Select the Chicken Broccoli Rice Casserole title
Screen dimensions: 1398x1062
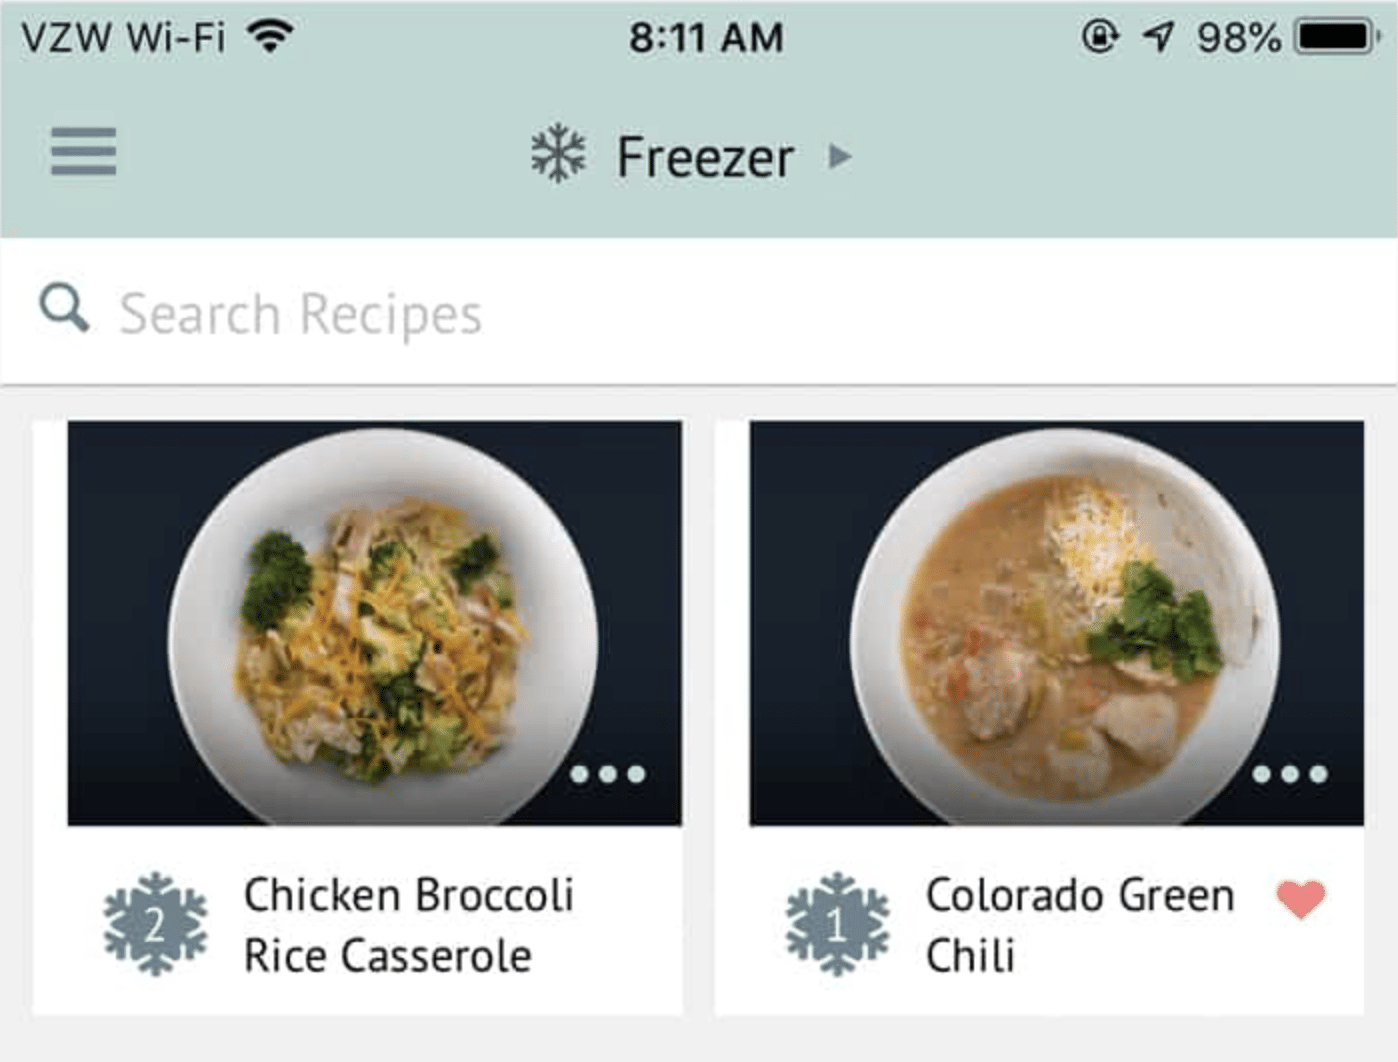click(408, 925)
